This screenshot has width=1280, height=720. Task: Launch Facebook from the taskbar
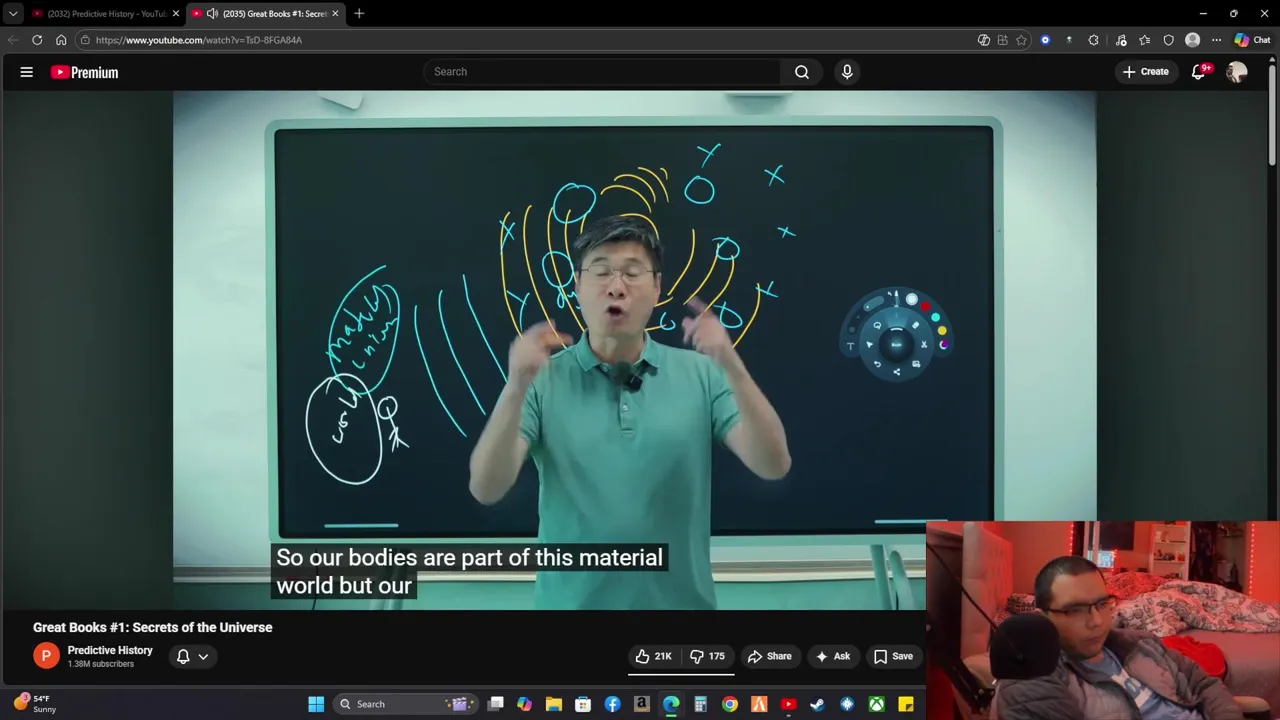(612, 704)
